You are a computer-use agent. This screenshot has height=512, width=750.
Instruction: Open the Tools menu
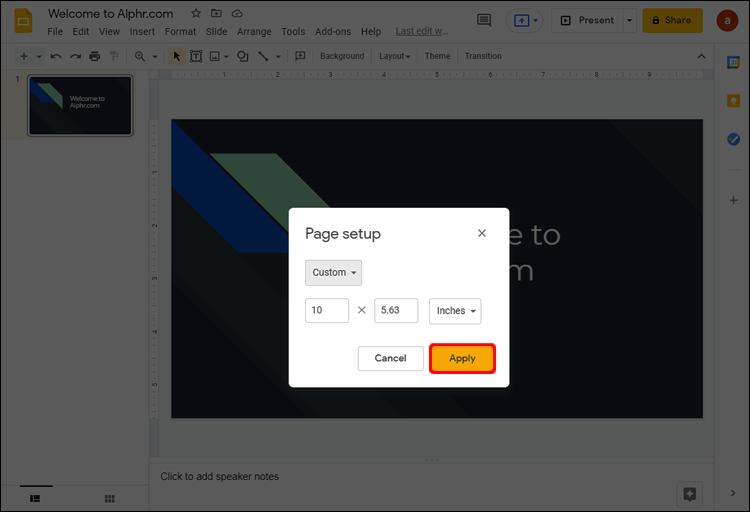click(x=293, y=32)
